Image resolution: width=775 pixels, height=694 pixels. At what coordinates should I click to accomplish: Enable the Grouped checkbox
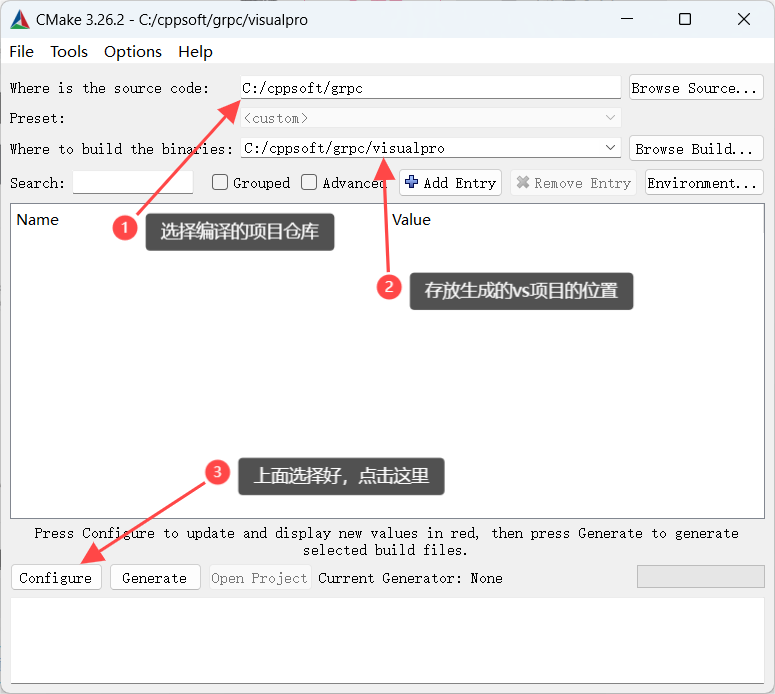coord(219,182)
